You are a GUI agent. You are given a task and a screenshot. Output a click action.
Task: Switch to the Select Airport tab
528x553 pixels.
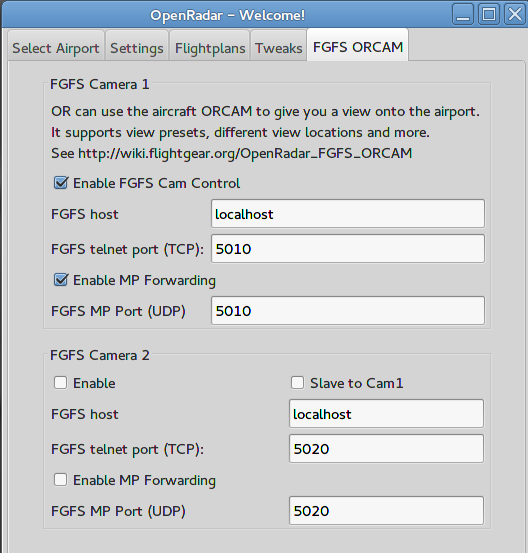coord(56,48)
